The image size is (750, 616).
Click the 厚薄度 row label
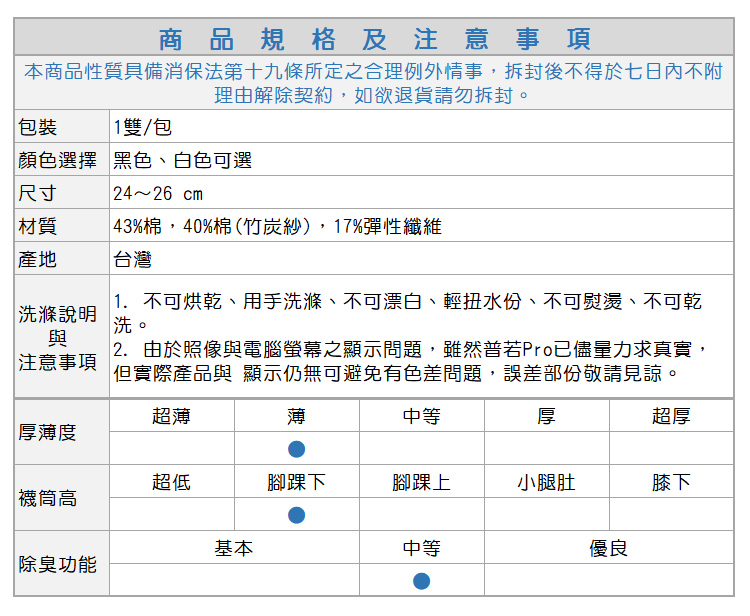click(x=47, y=432)
